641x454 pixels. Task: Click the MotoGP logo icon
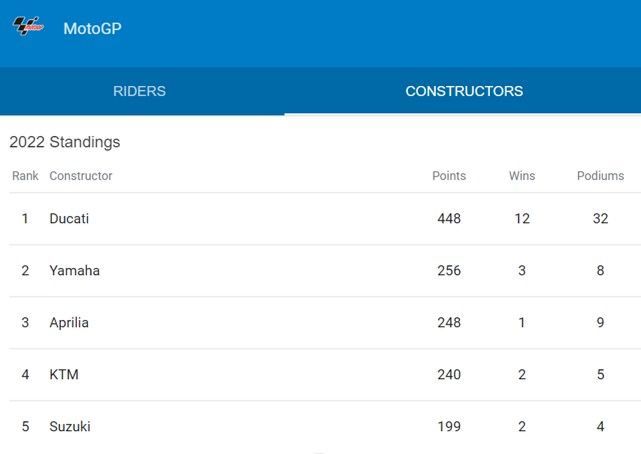pos(28,27)
